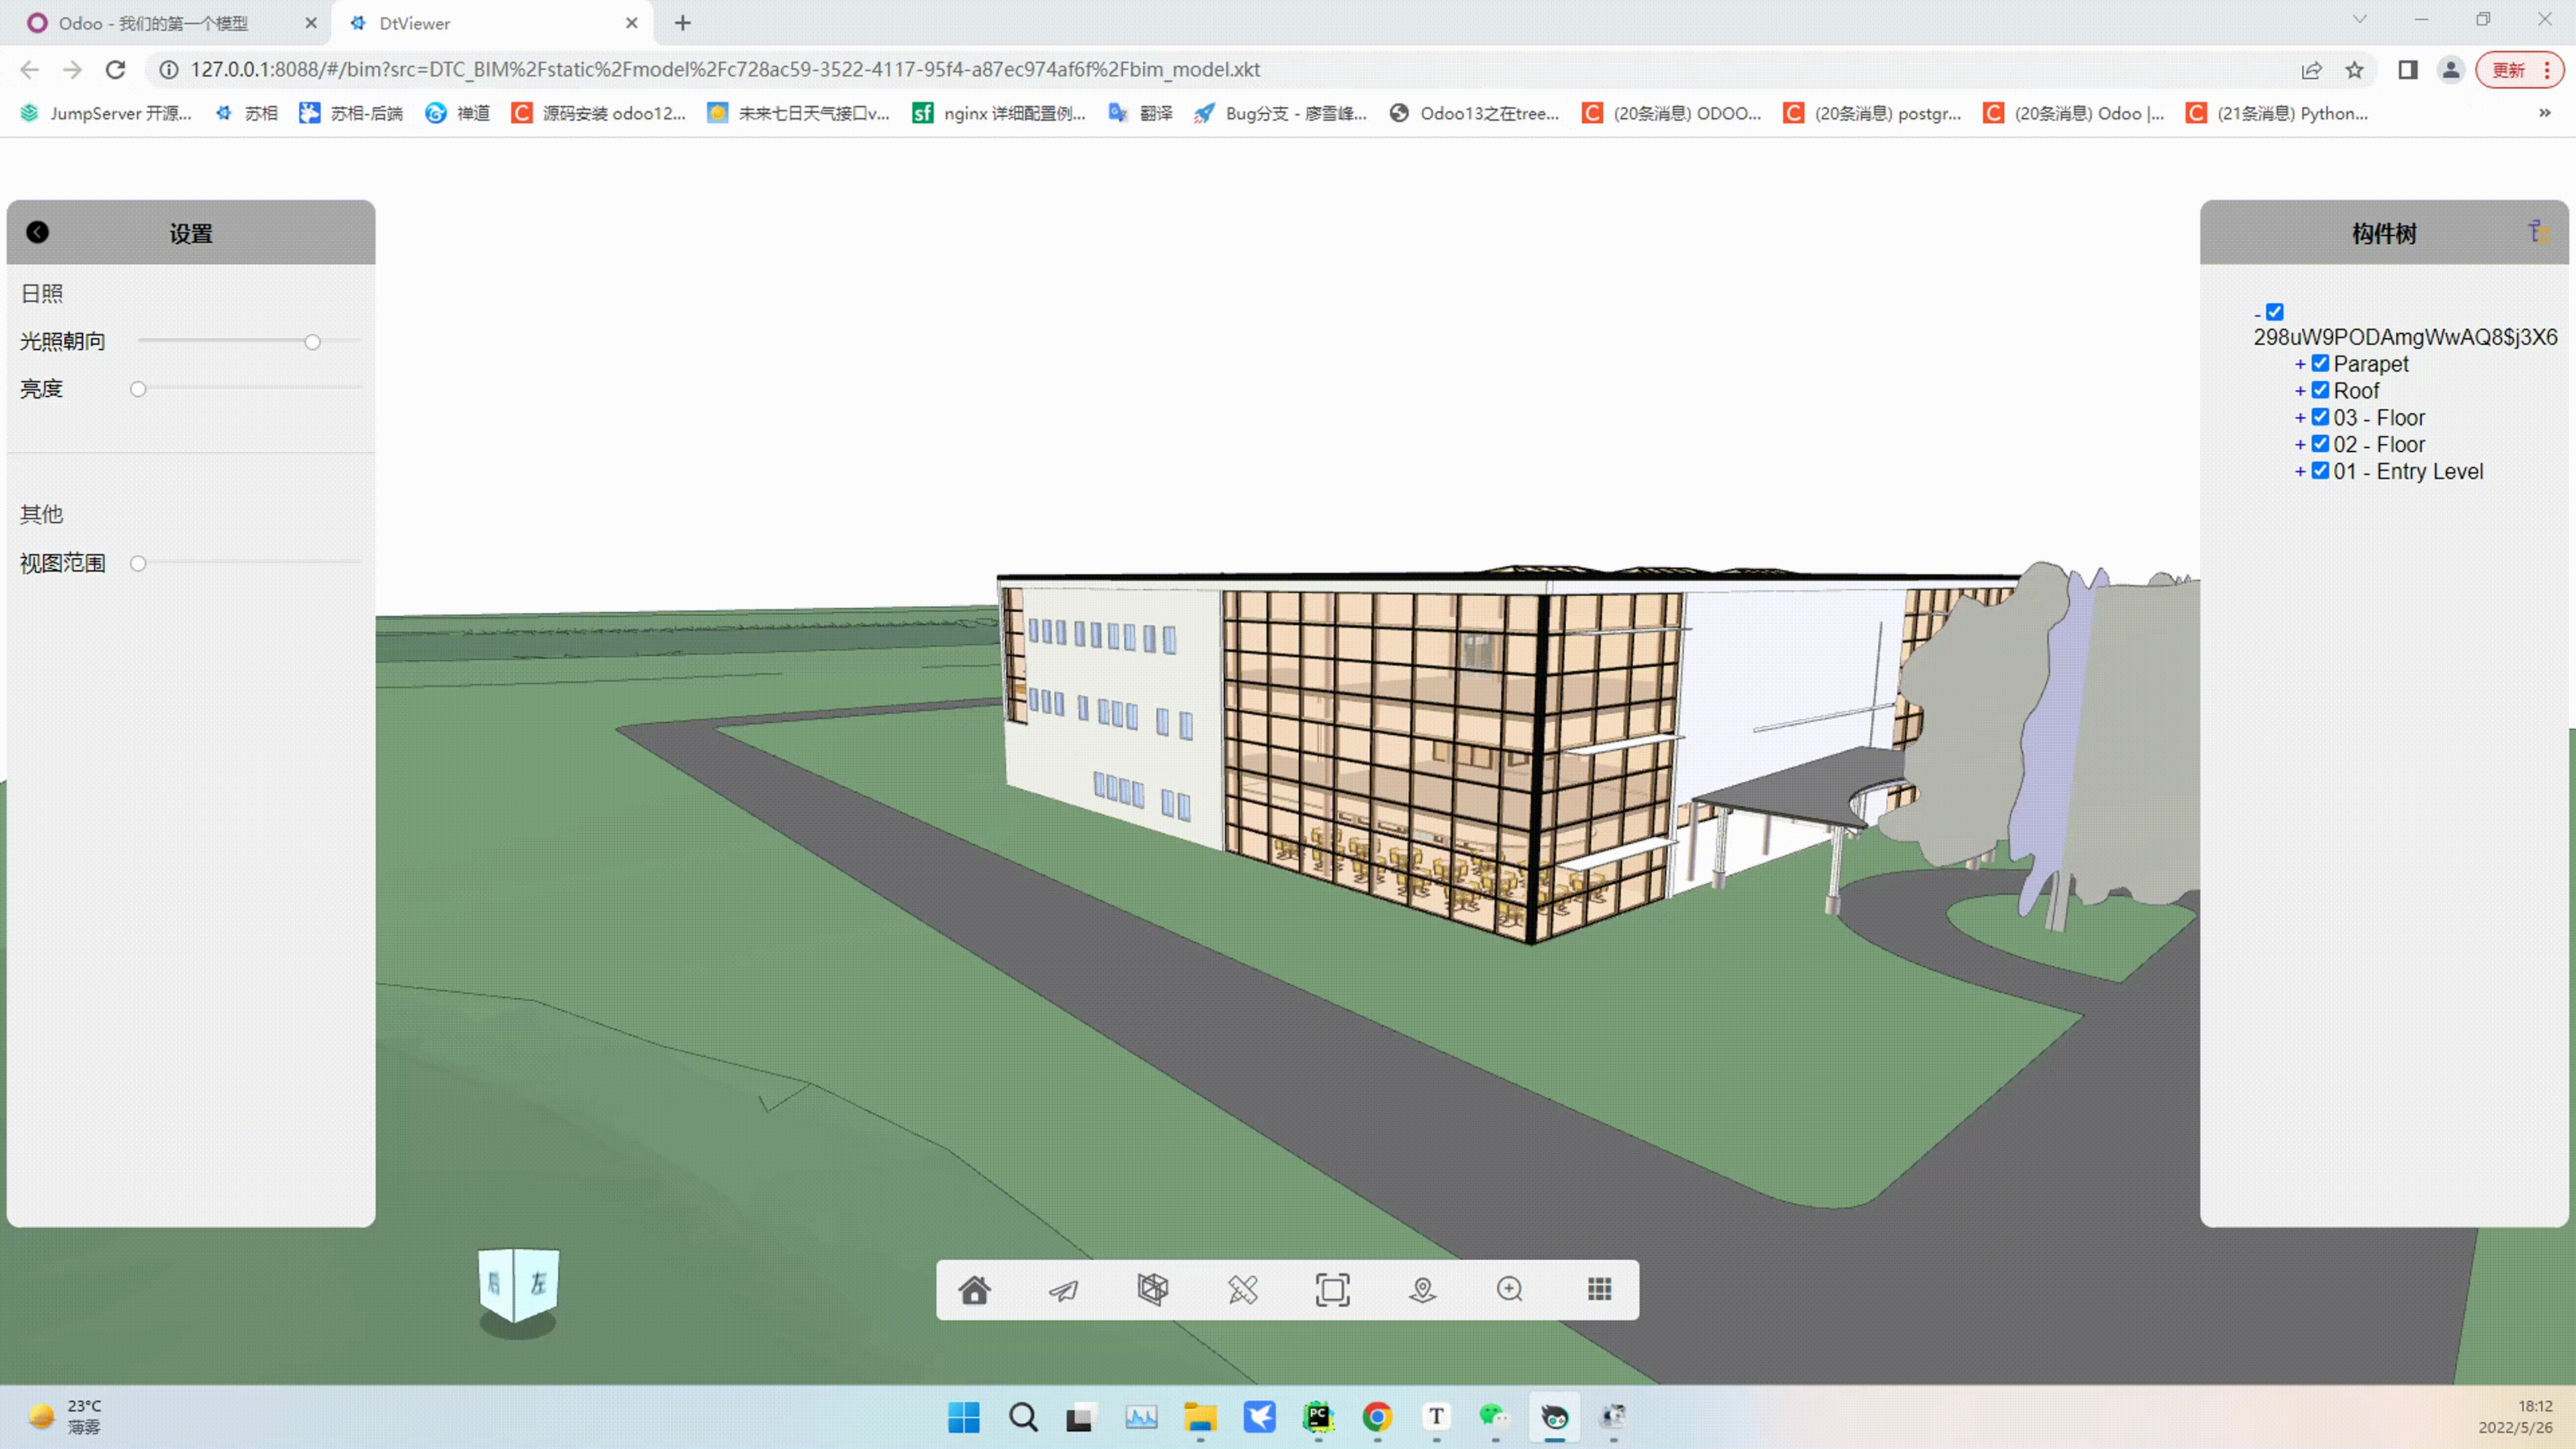Select the 3D cube section tool

click(1152, 1290)
